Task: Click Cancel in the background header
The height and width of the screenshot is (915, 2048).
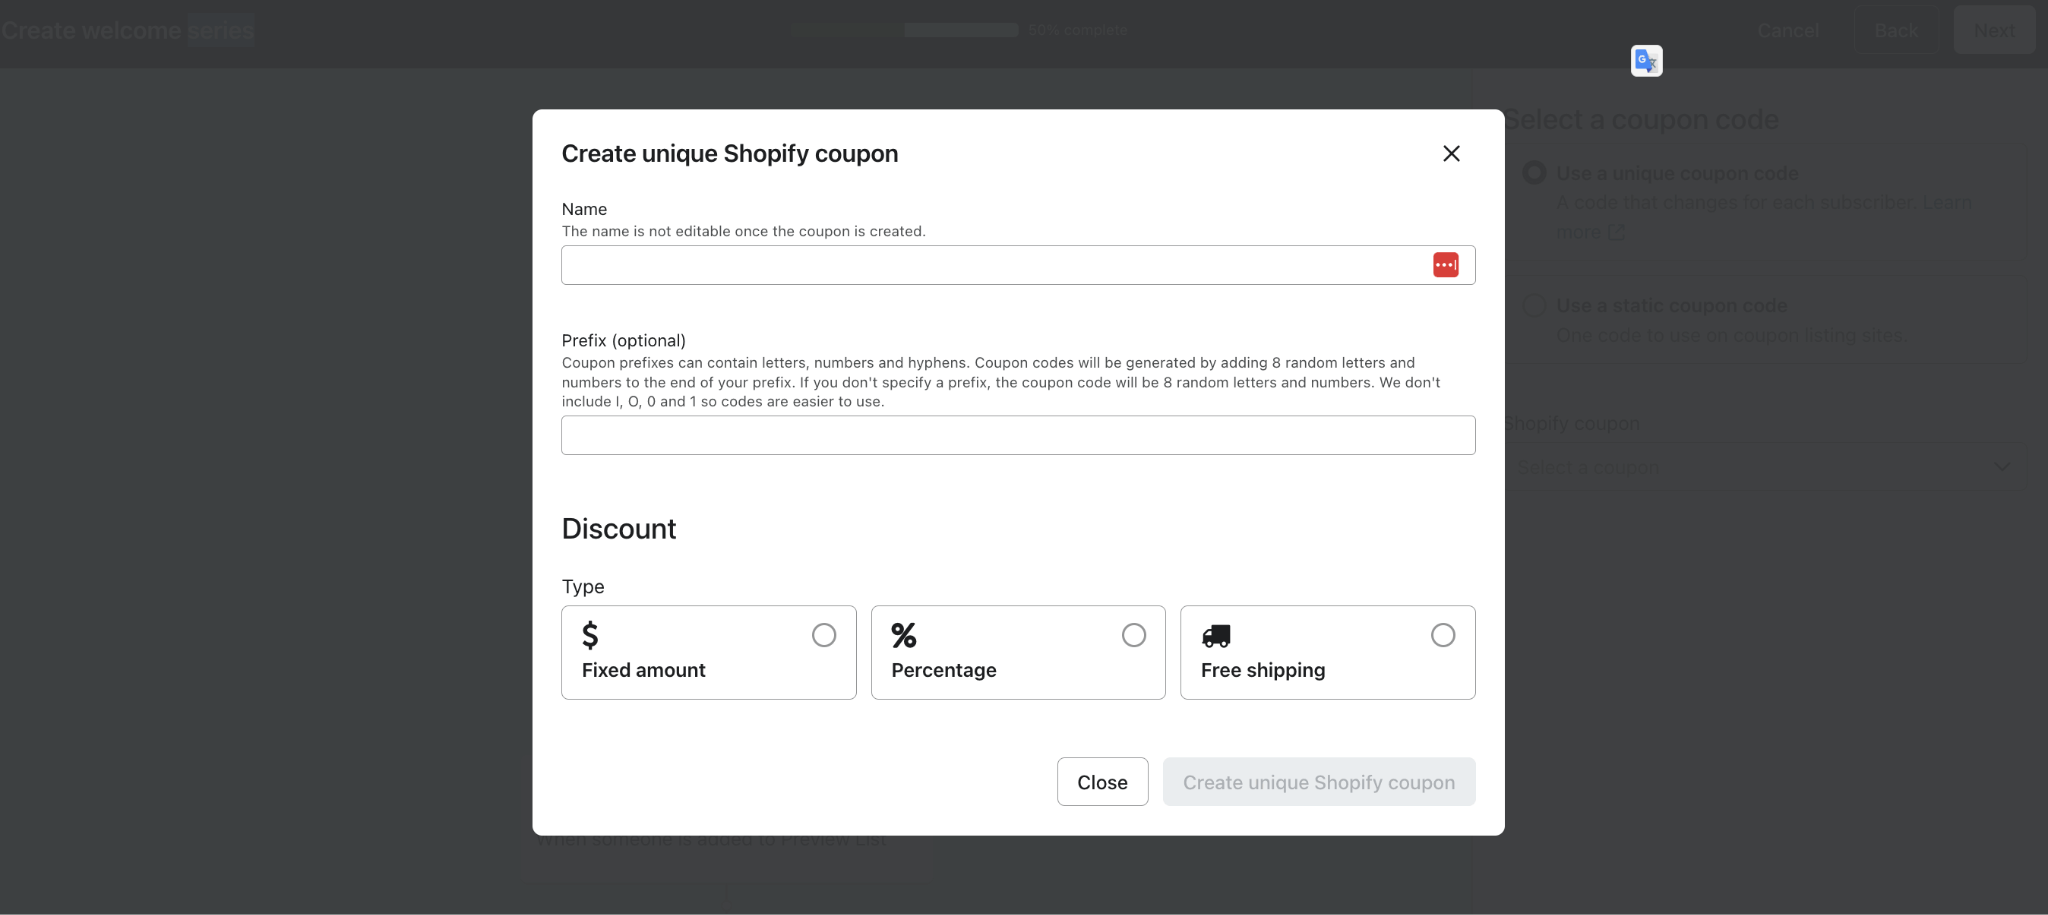Action: tap(1788, 31)
